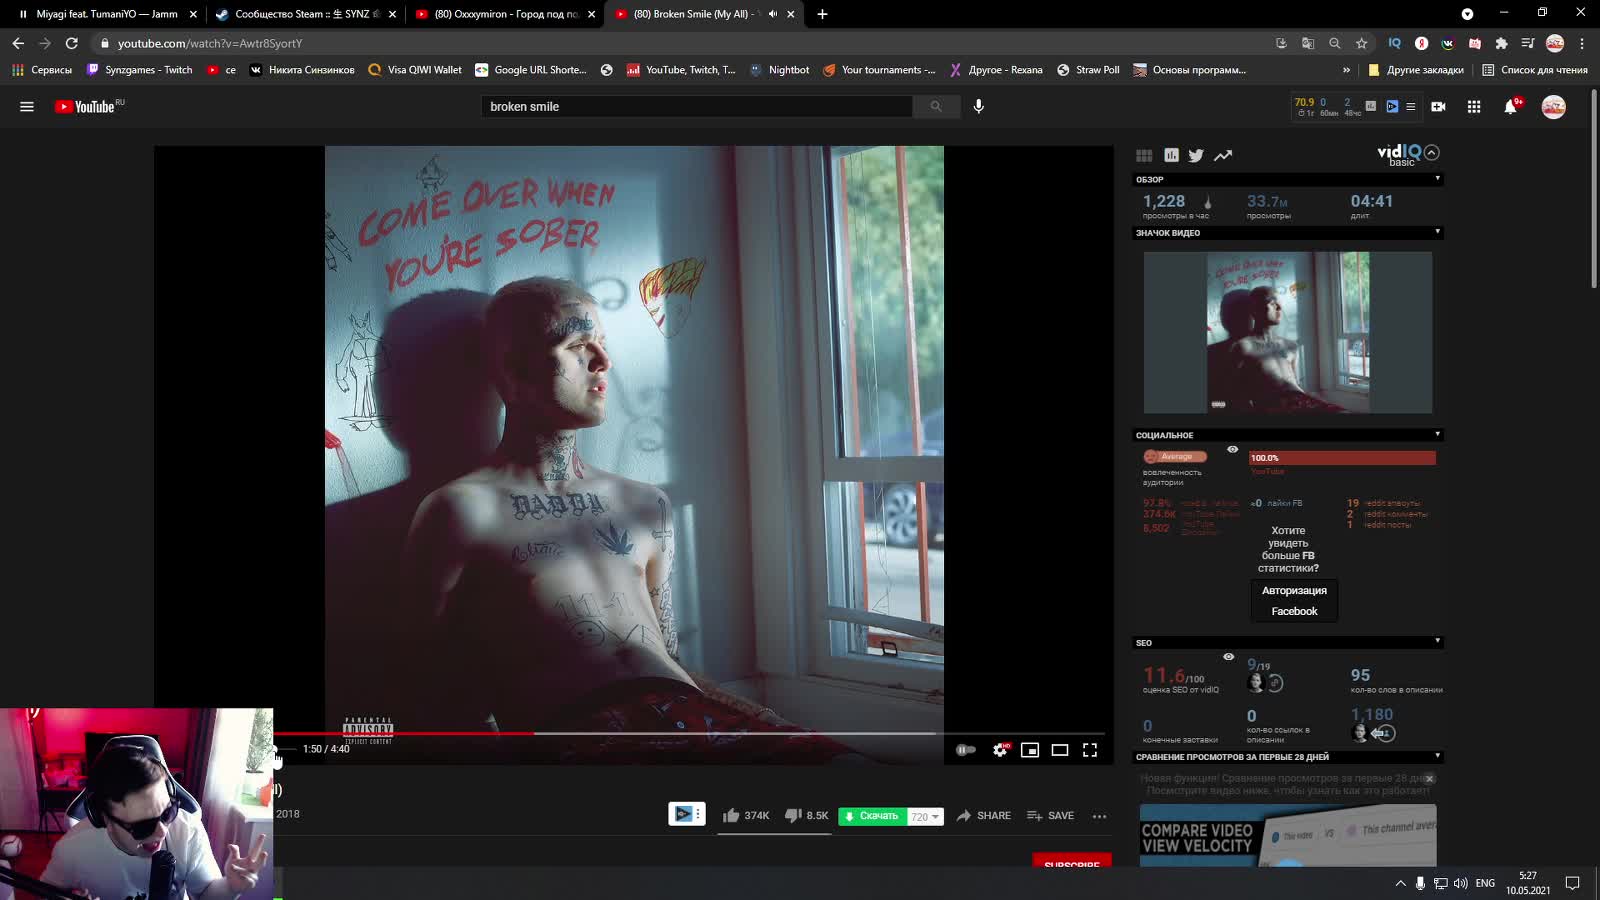Collapse the СОЦИАЛЬНОЕ section
Screen dimensions: 1600x900
(x=1437, y=434)
